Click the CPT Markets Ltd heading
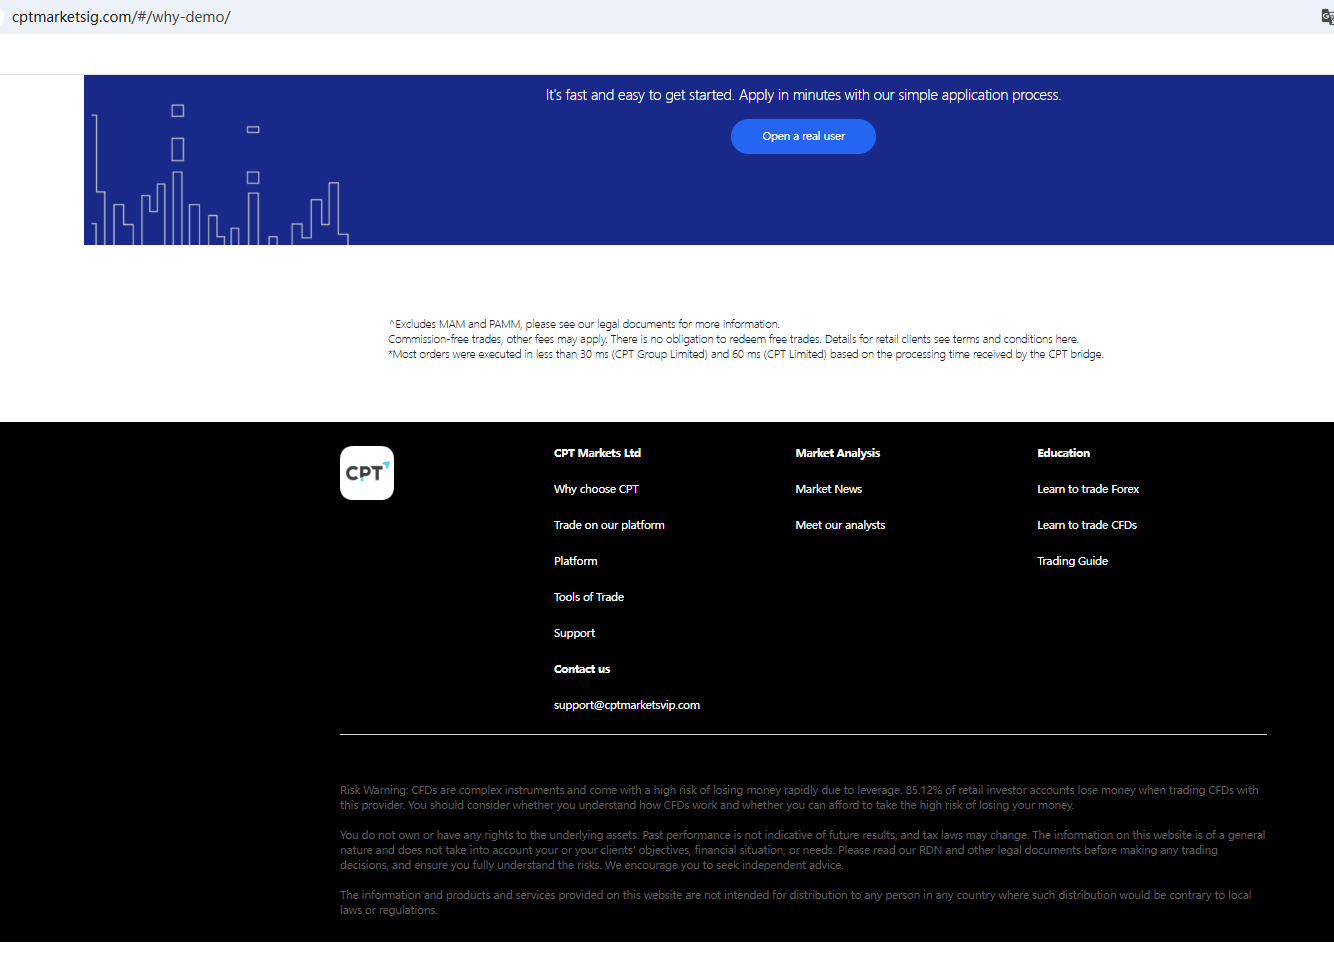 (x=597, y=453)
